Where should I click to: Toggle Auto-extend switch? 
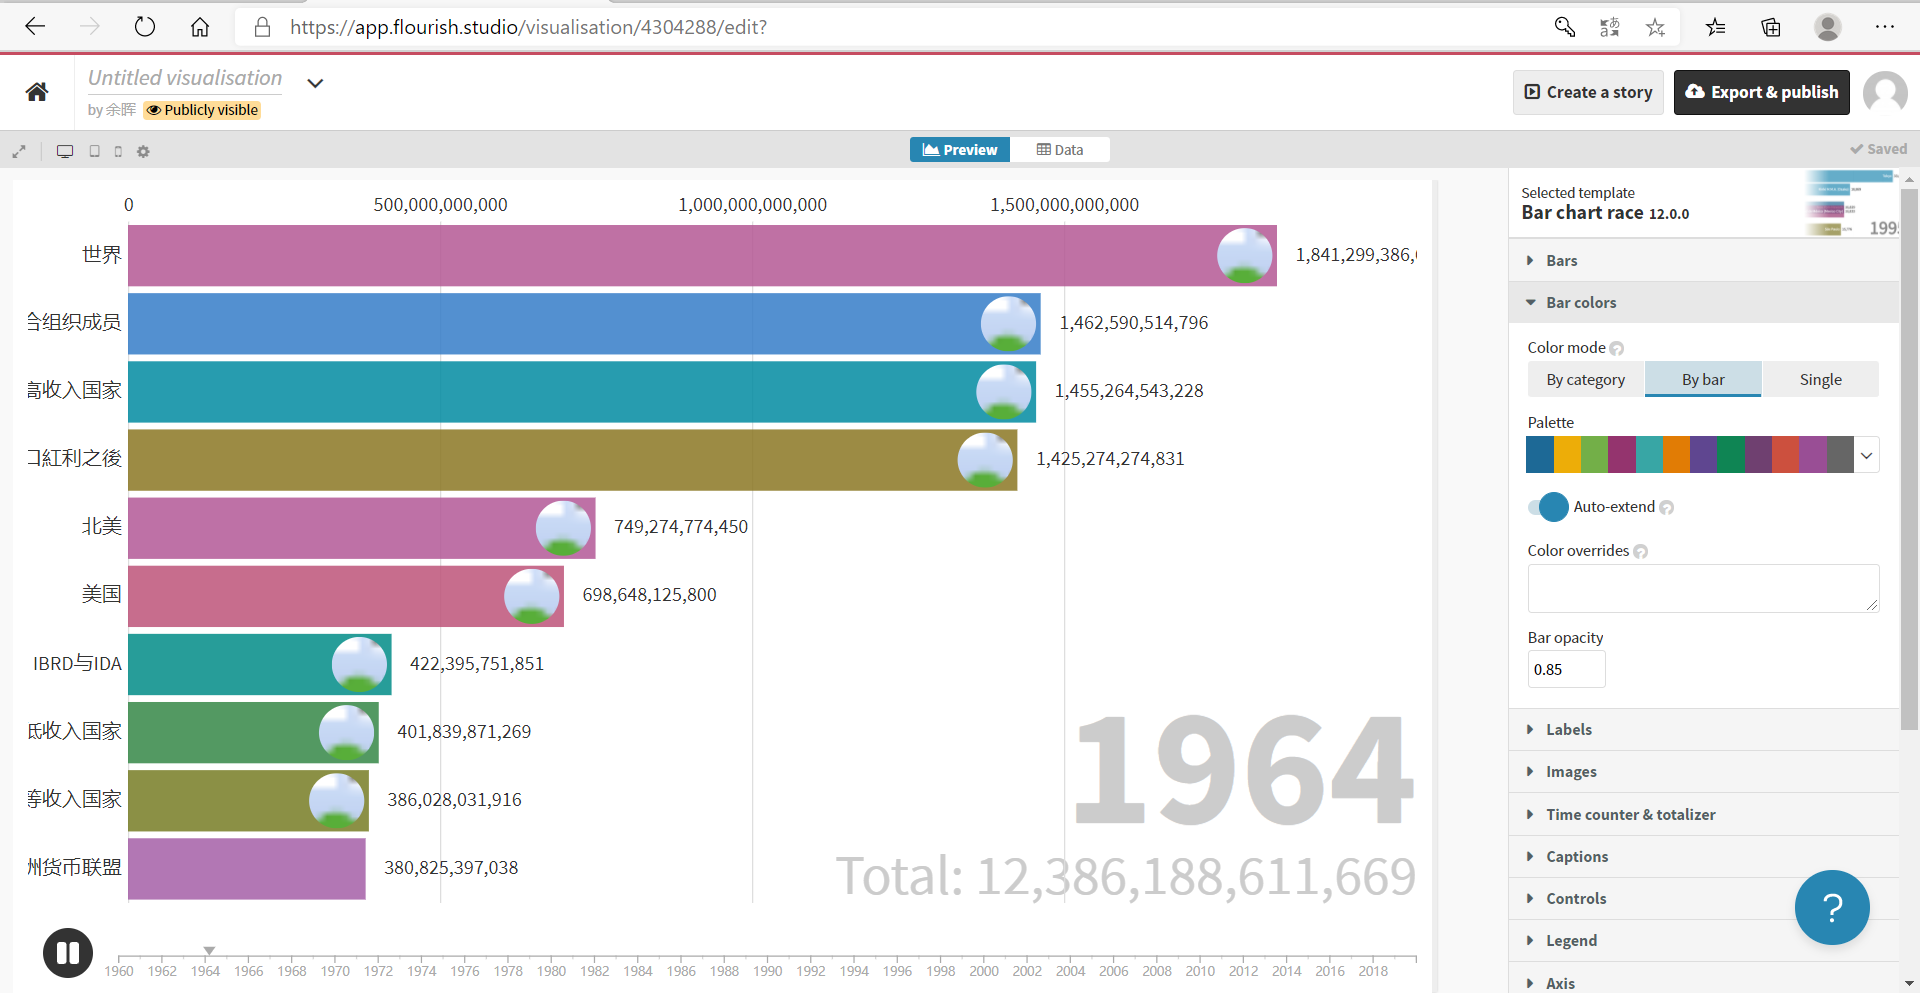(x=1548, y=507)
